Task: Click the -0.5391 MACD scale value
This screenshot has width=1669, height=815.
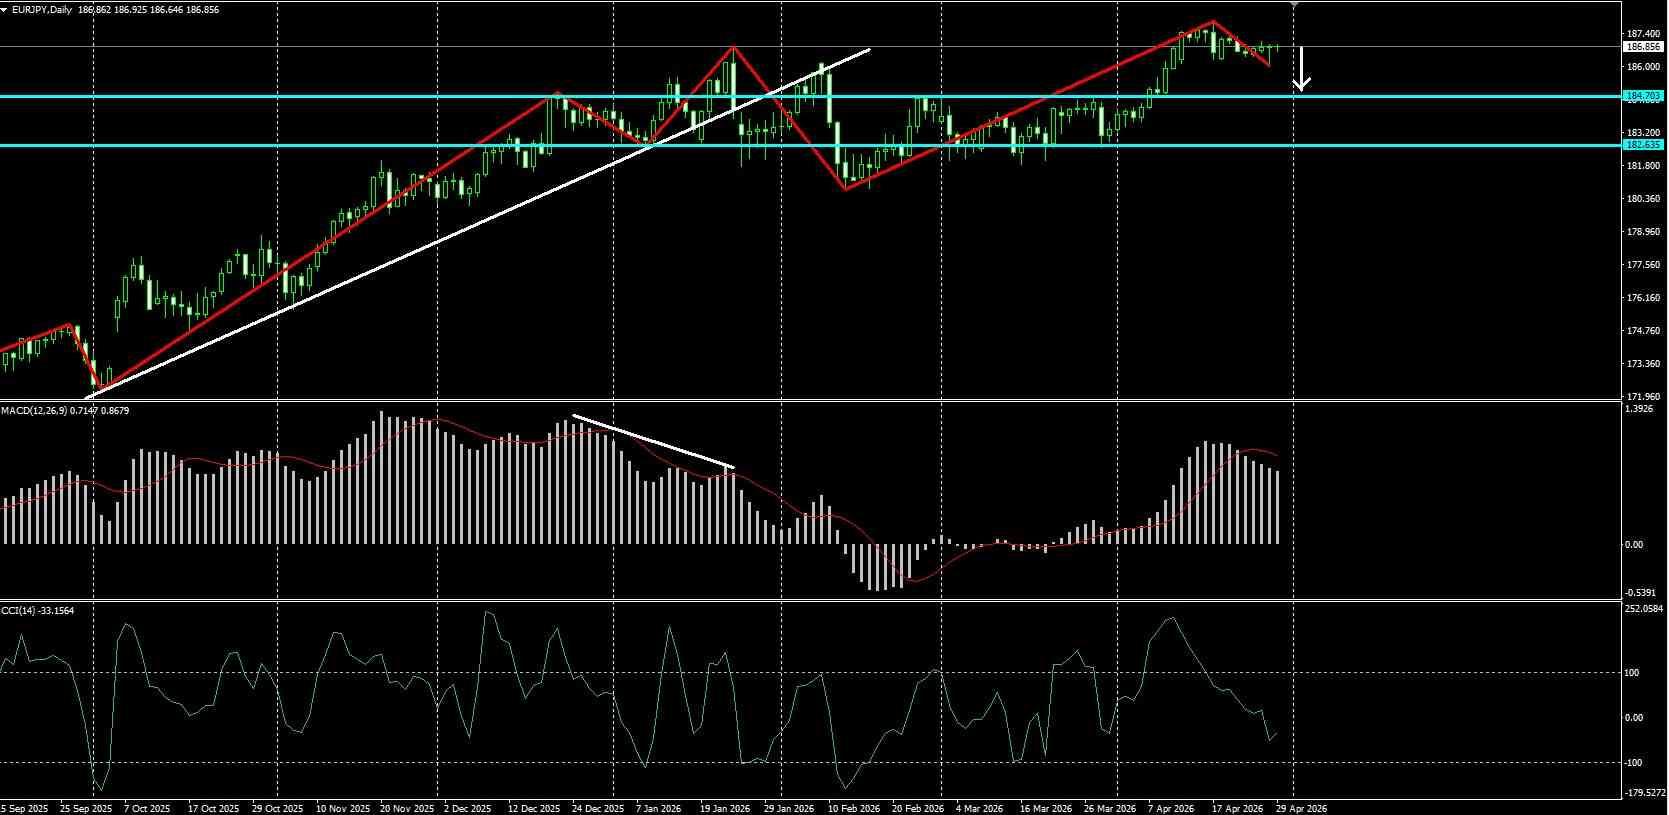Action: 1641,593
